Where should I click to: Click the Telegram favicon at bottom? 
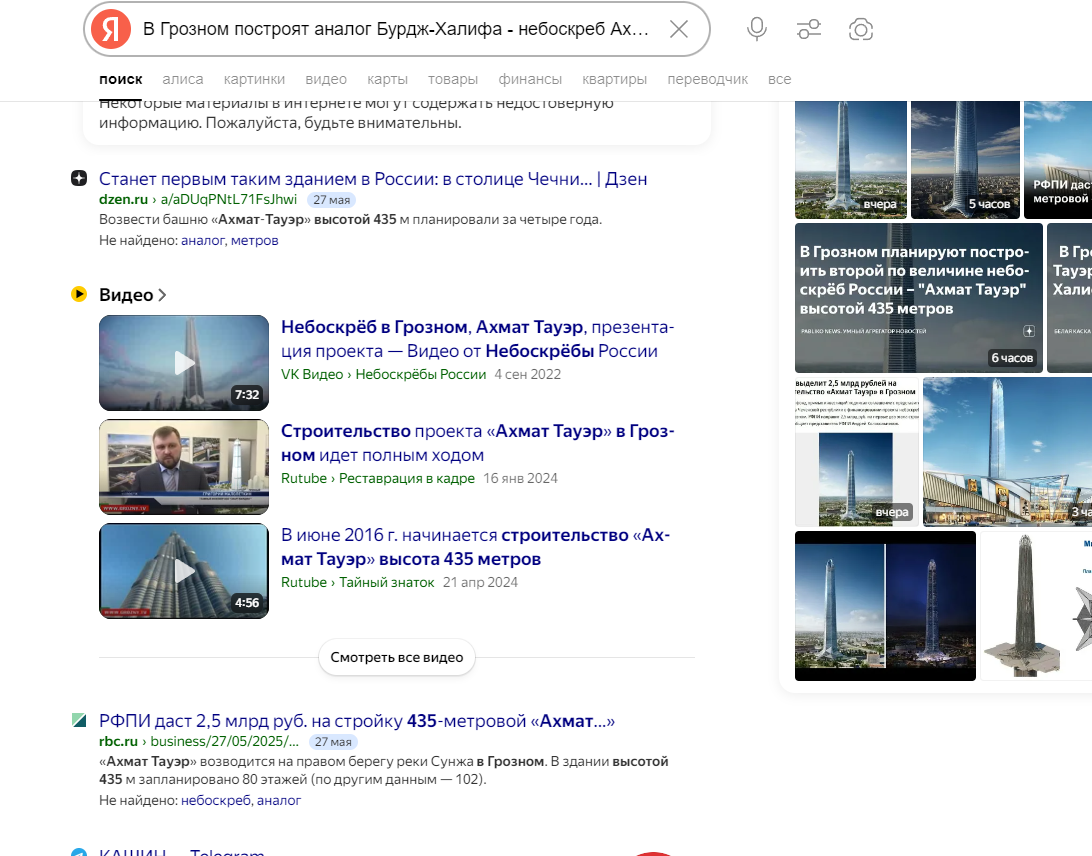(x=79, y=853)
